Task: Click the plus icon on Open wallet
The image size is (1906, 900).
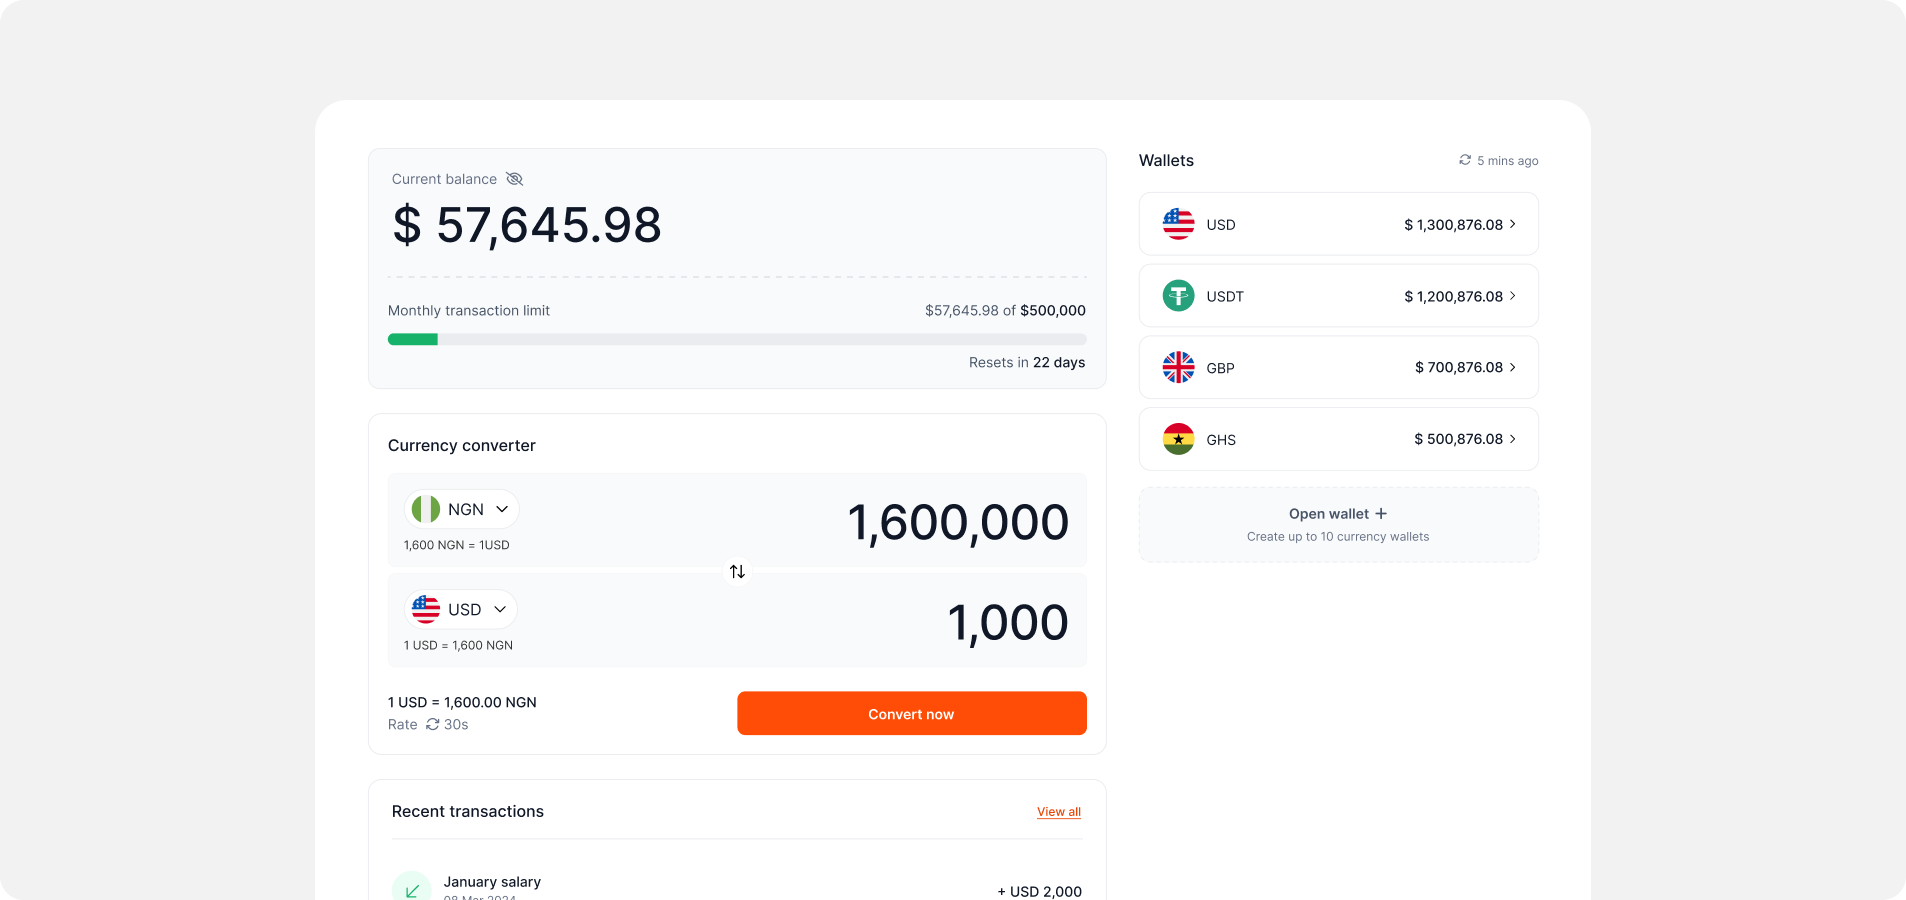Action: [x=1381, y=513]
